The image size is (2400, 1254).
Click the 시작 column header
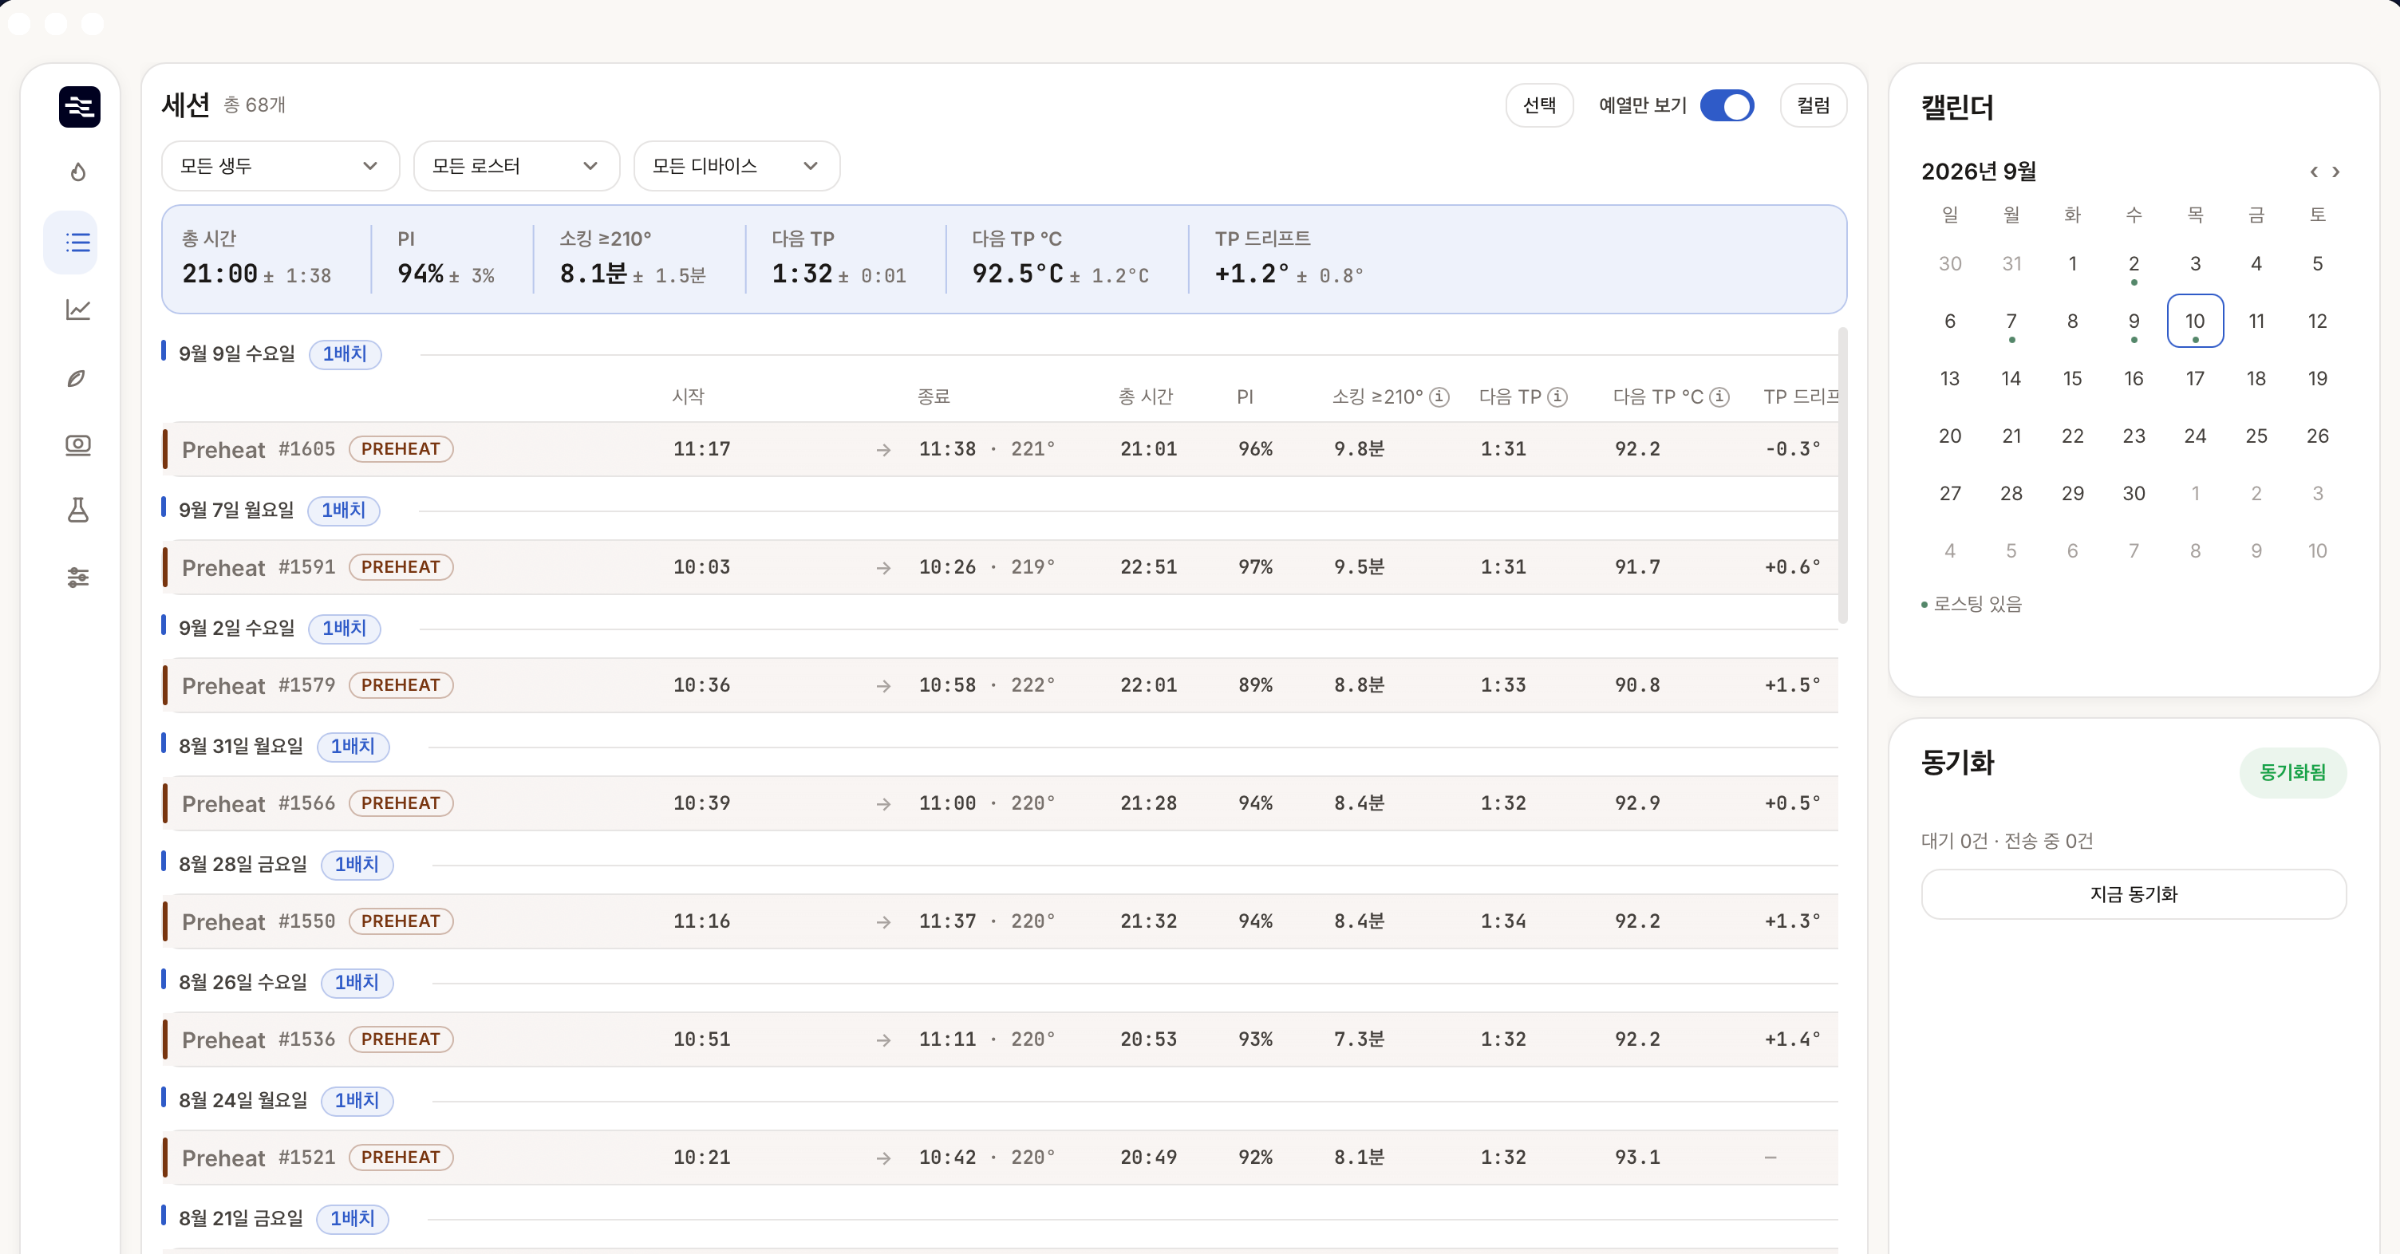pos(688,397)
